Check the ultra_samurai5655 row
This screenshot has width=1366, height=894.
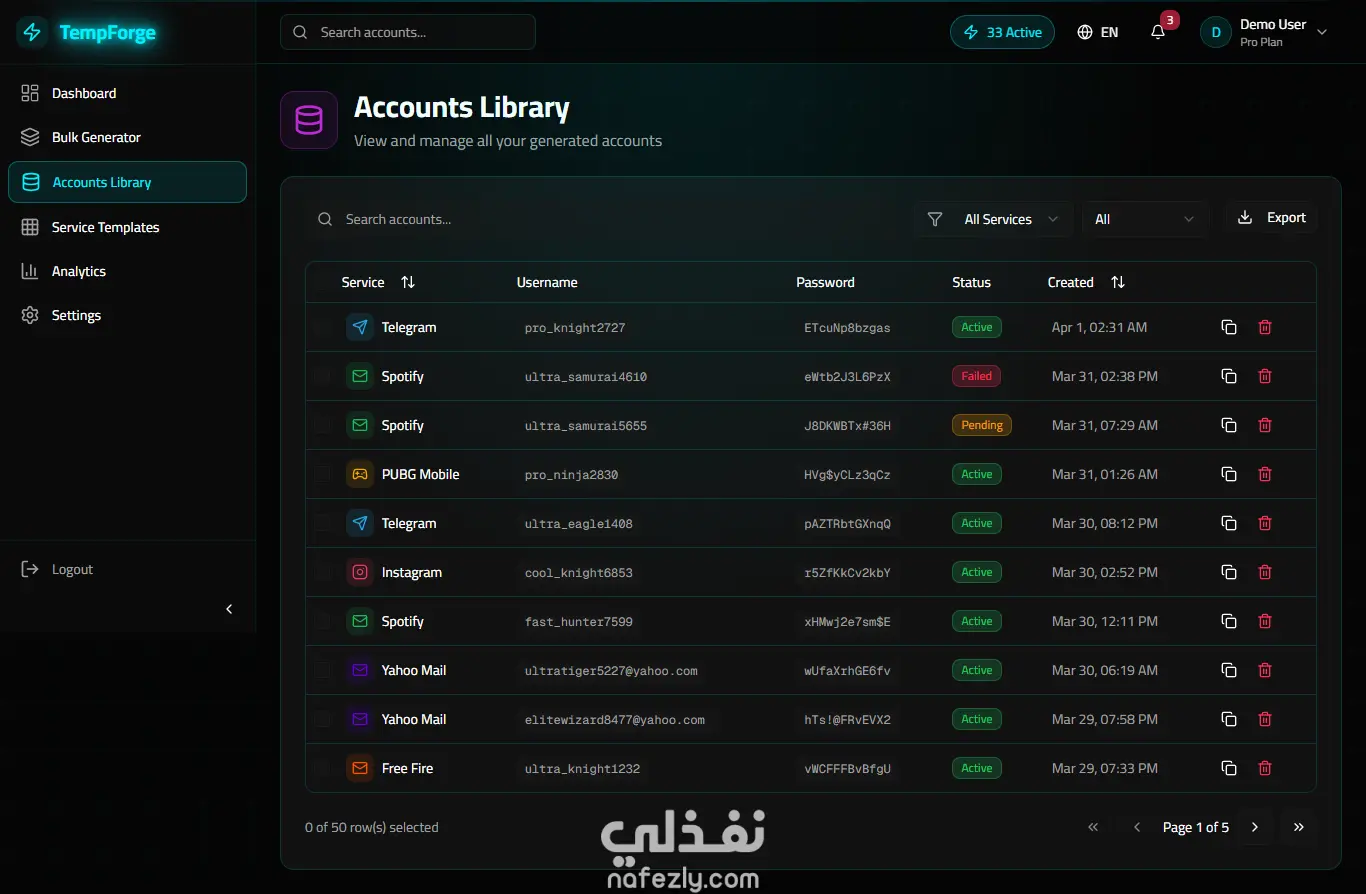(x=323, y=425)
